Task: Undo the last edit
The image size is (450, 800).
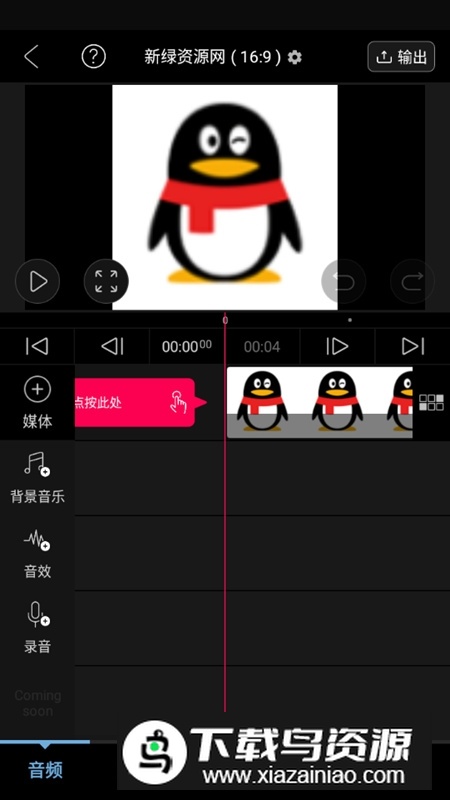Action: [x=343, y=281]
